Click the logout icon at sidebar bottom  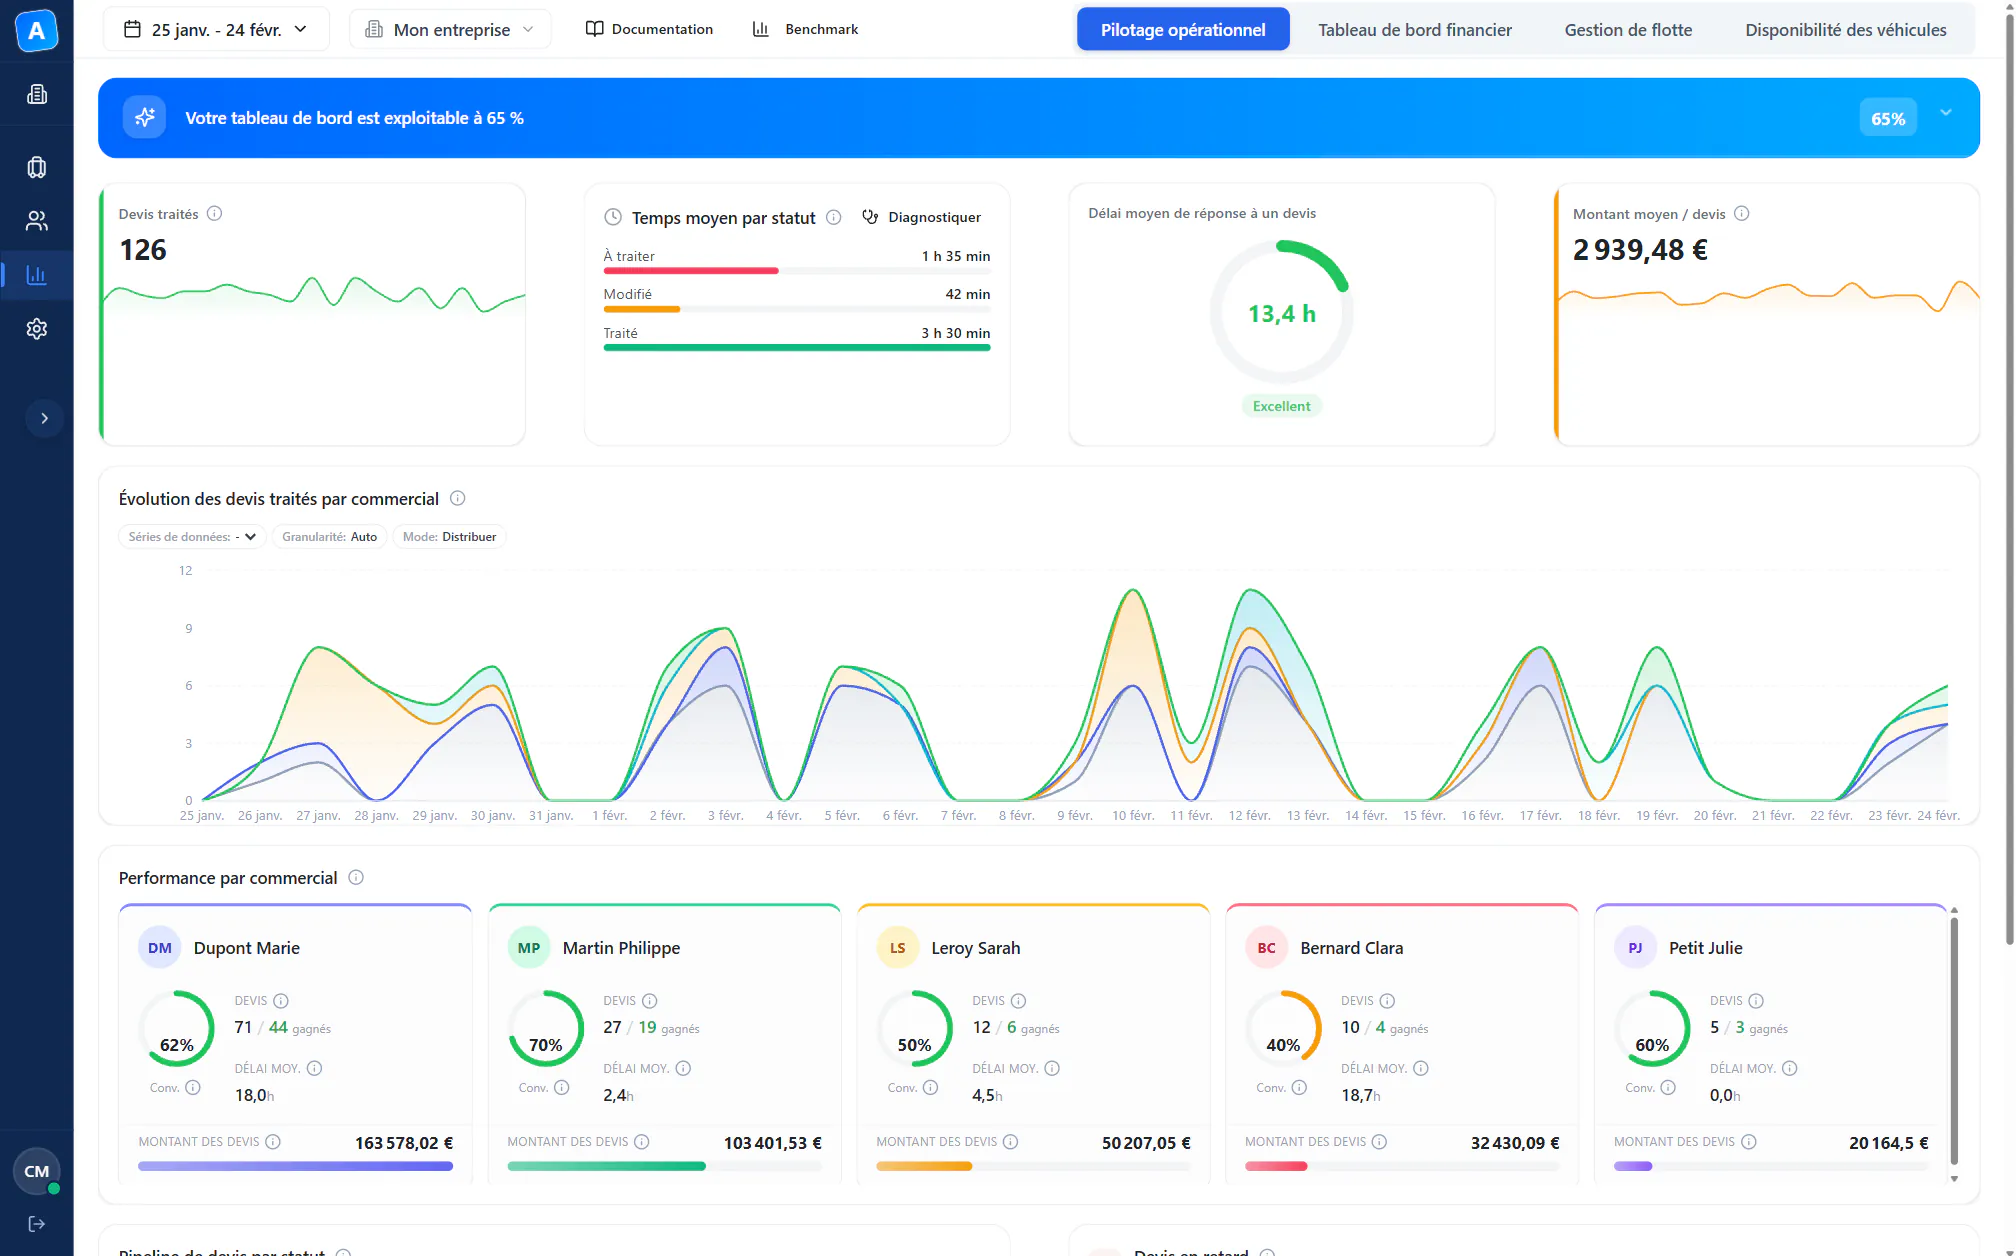(x=37, y=1224)
